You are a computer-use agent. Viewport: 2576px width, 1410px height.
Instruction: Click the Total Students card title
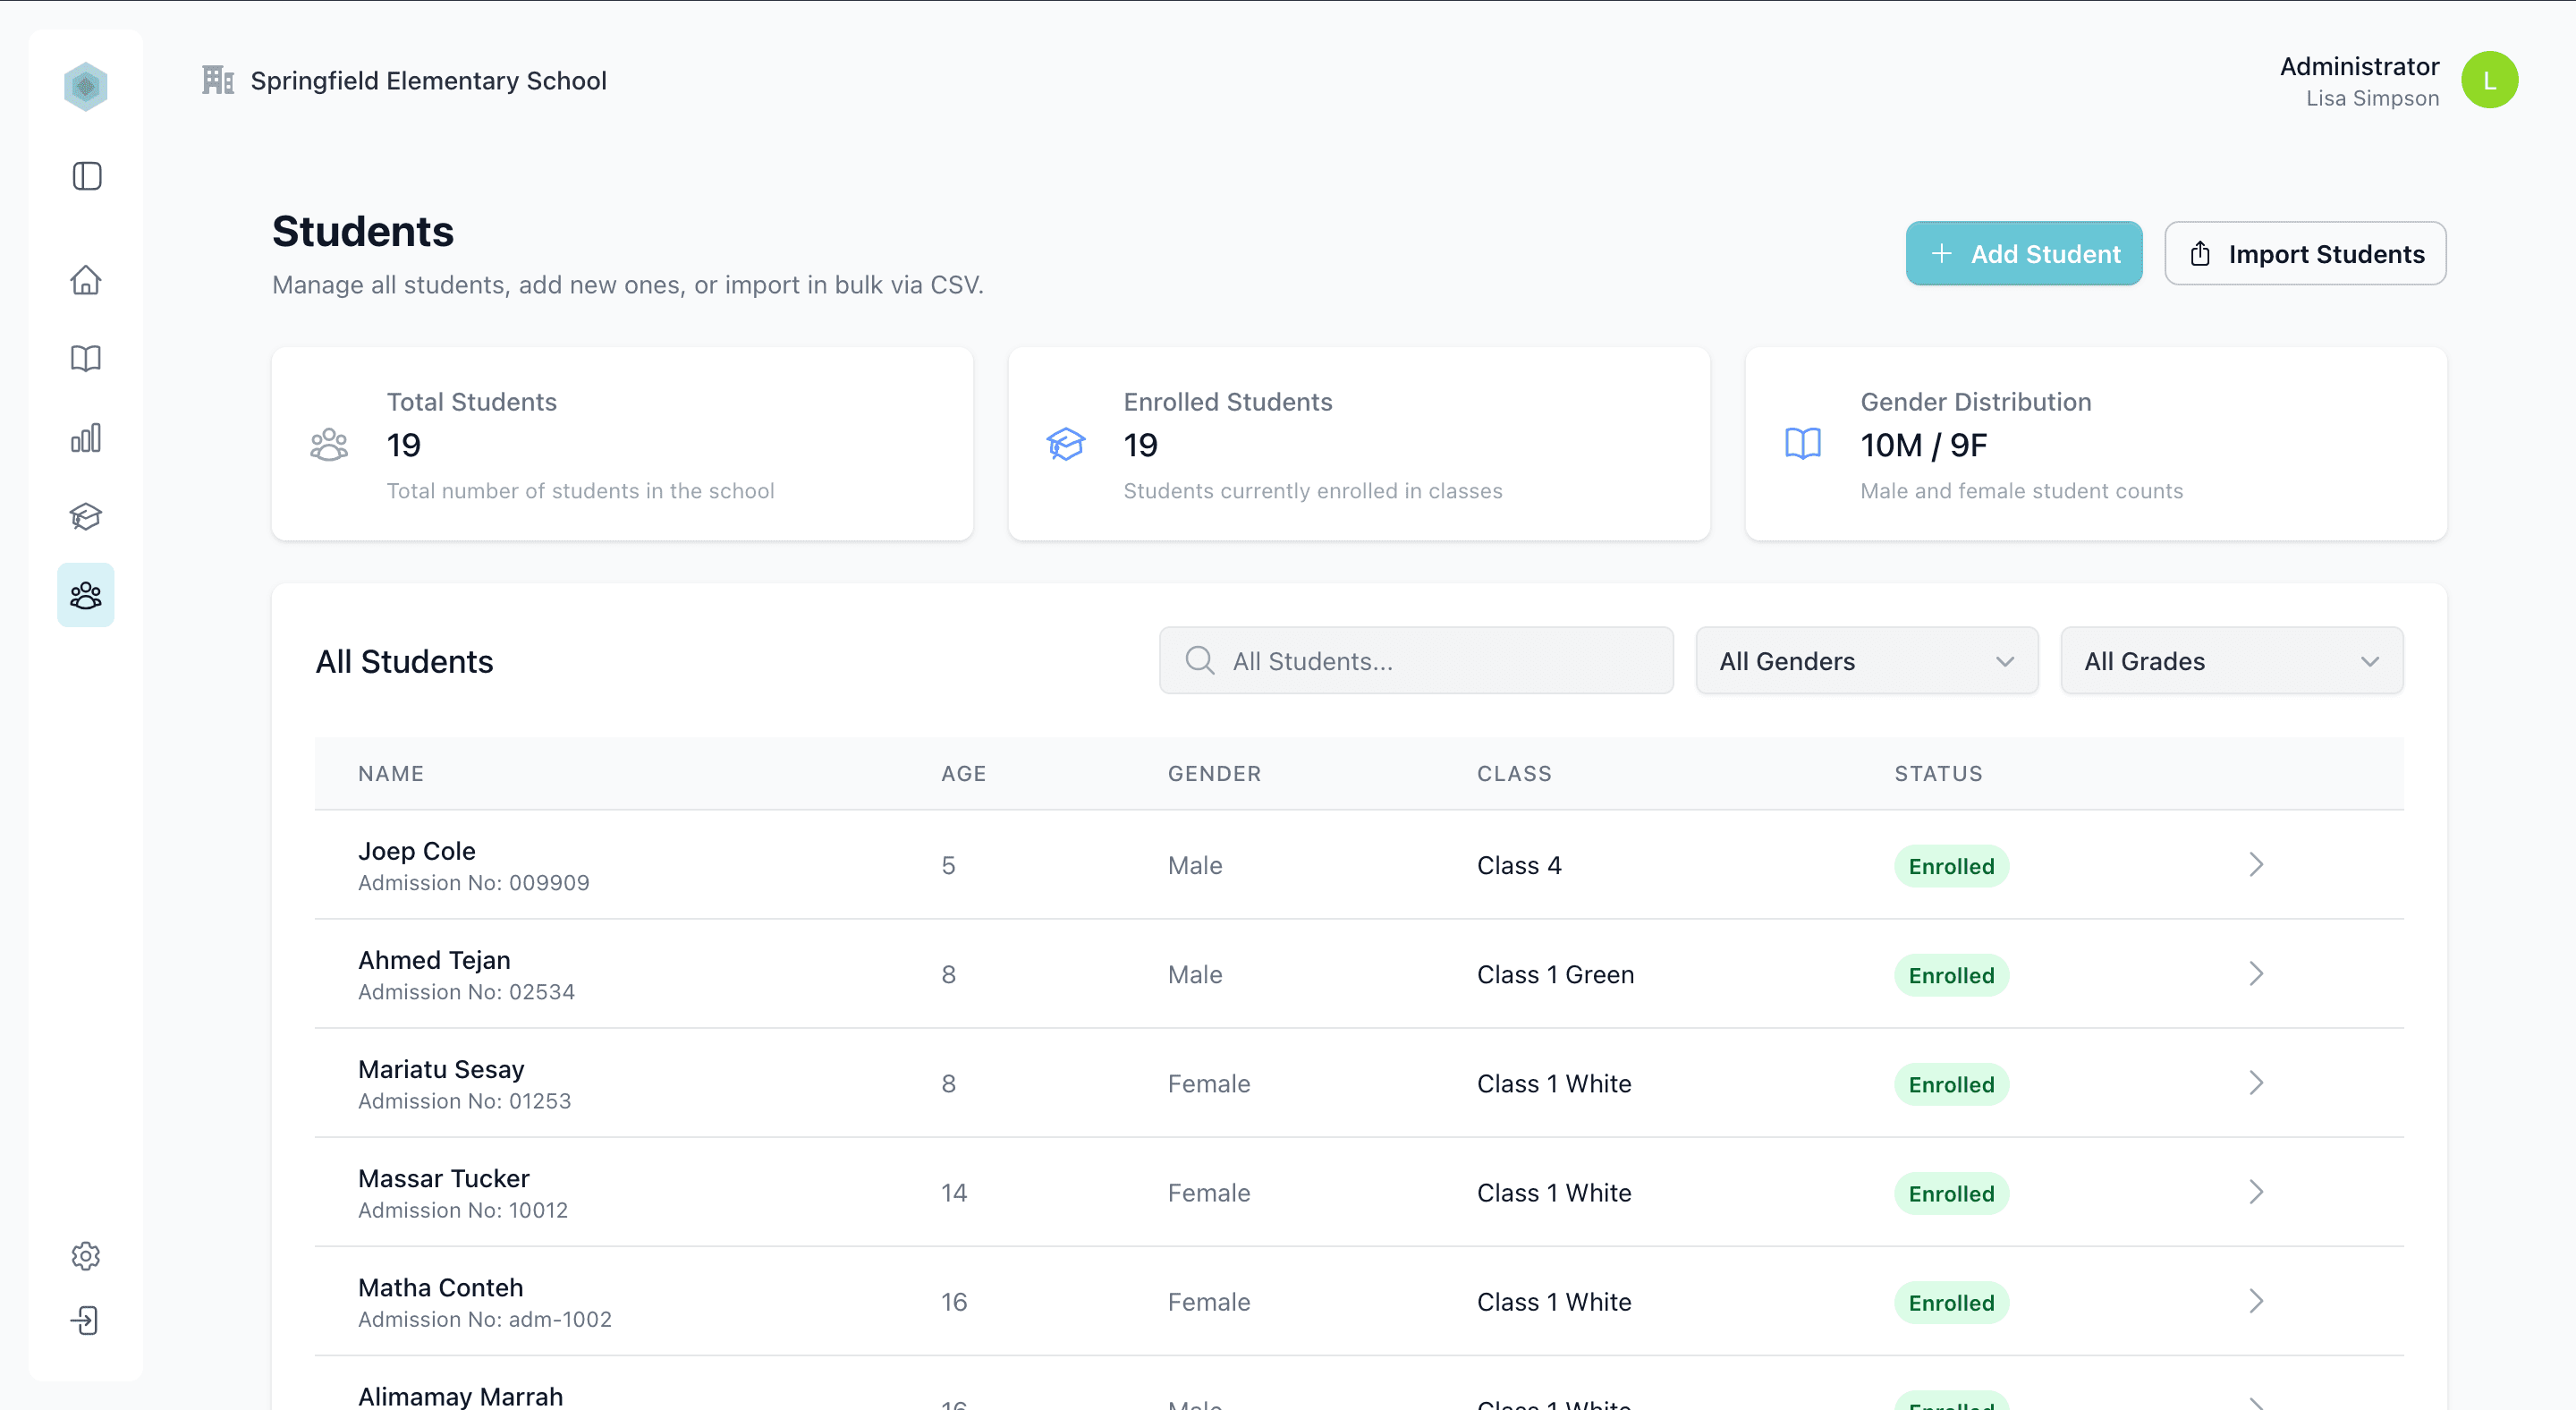471,401
